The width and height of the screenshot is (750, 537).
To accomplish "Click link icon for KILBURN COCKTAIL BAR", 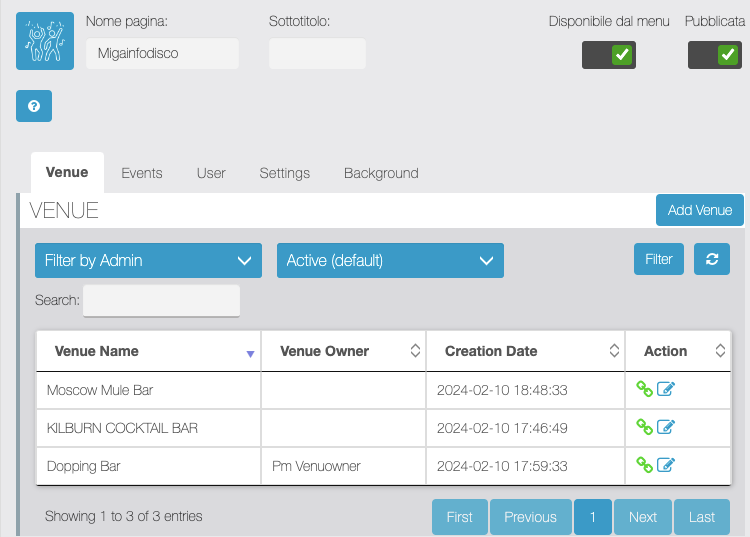I will 645,427.
